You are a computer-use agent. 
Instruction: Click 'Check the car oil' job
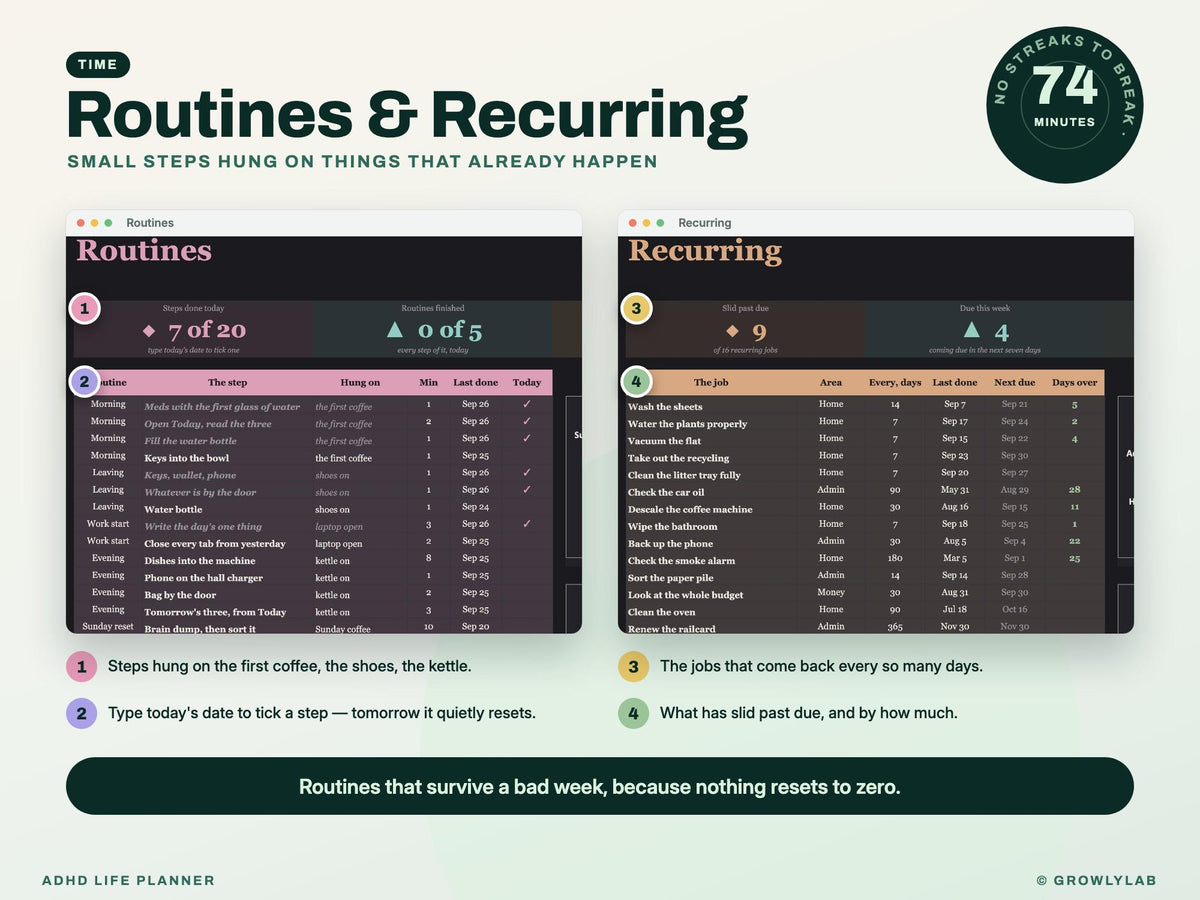click(x=666, y=492)
